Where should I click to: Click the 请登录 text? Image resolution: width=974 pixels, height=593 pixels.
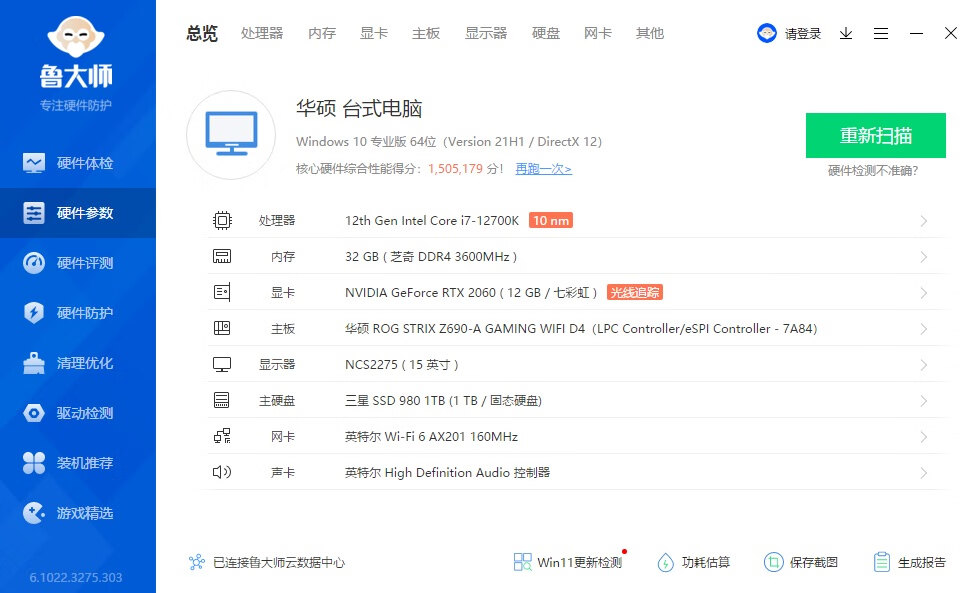coord(803,34)
